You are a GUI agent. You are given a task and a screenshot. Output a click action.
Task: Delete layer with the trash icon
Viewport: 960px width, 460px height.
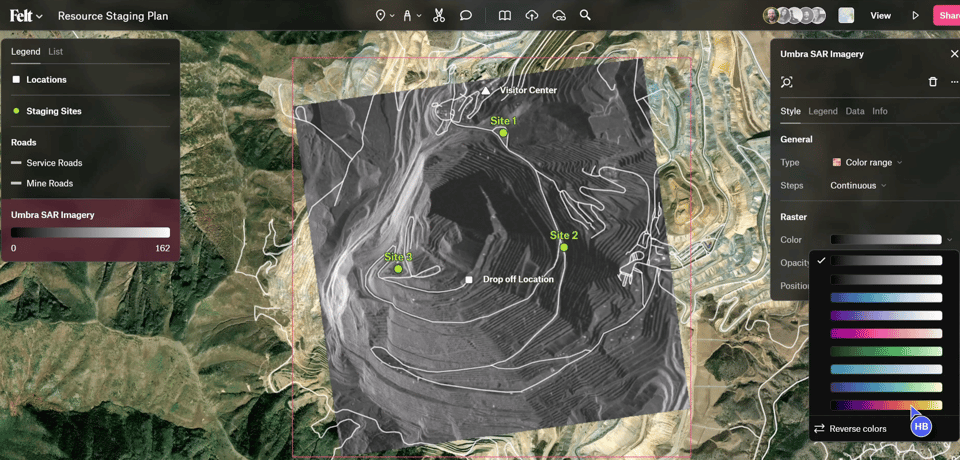click(x=932, y=82)
